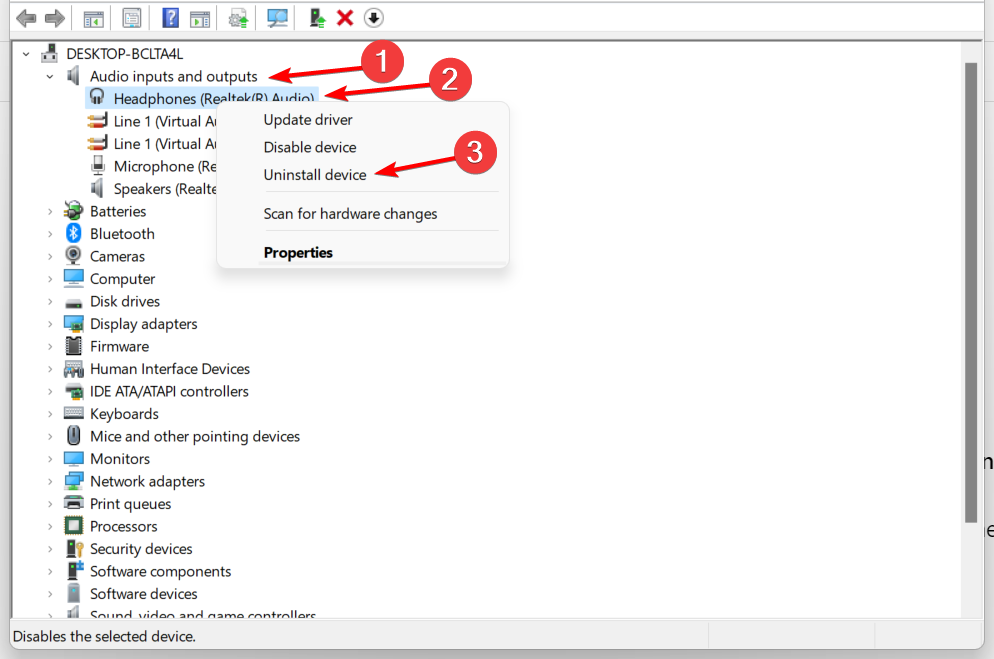Image resolution: width=994 pixels, height=659 pixels.
Task: Expand the Bluetooth category
Action: [x=50, y=234]
